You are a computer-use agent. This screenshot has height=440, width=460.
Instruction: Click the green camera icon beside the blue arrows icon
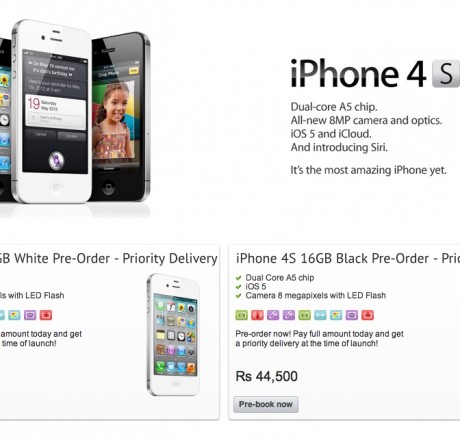(304, 315)
